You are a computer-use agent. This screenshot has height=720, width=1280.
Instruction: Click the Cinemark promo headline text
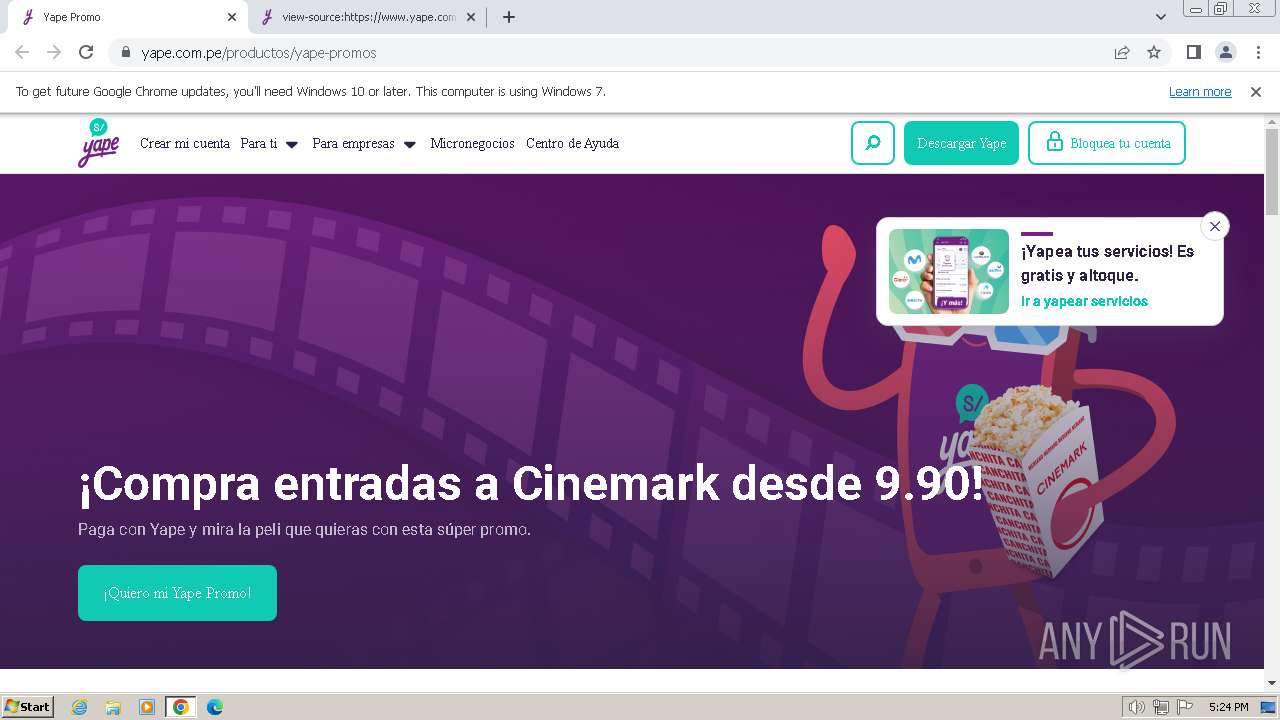[531, 484]
